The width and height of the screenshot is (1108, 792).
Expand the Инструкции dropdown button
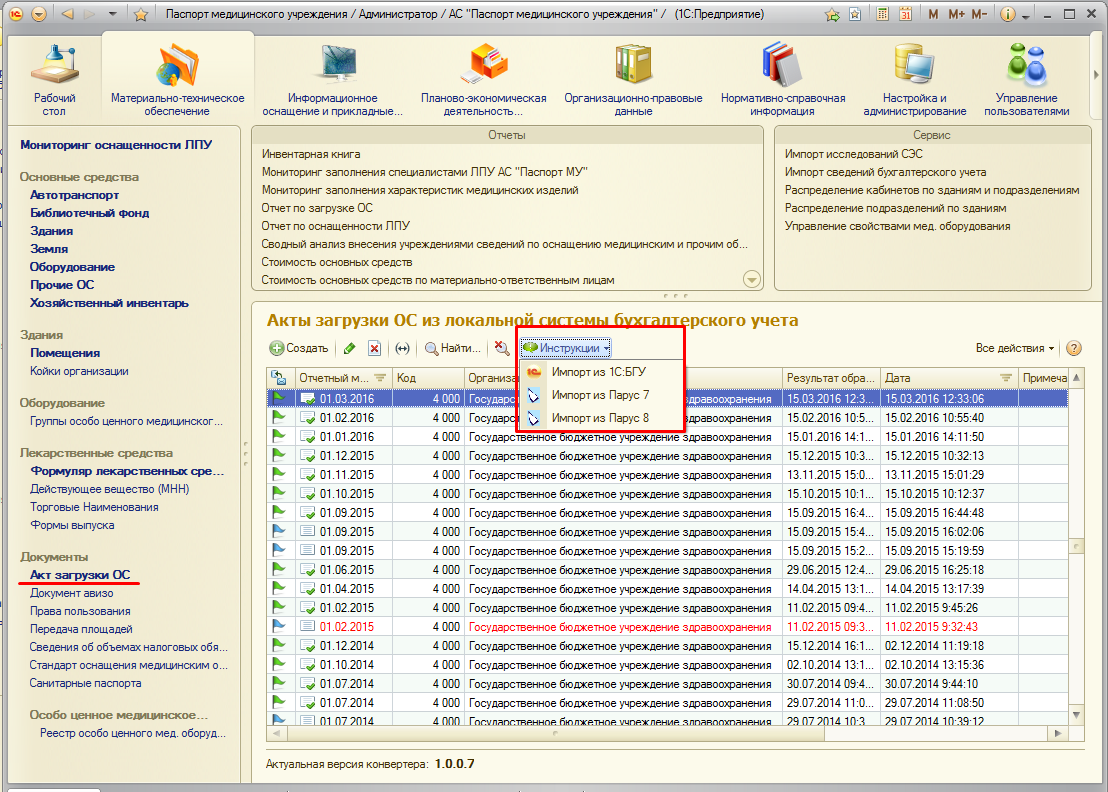pyautogui.click(x=566, y=348)
